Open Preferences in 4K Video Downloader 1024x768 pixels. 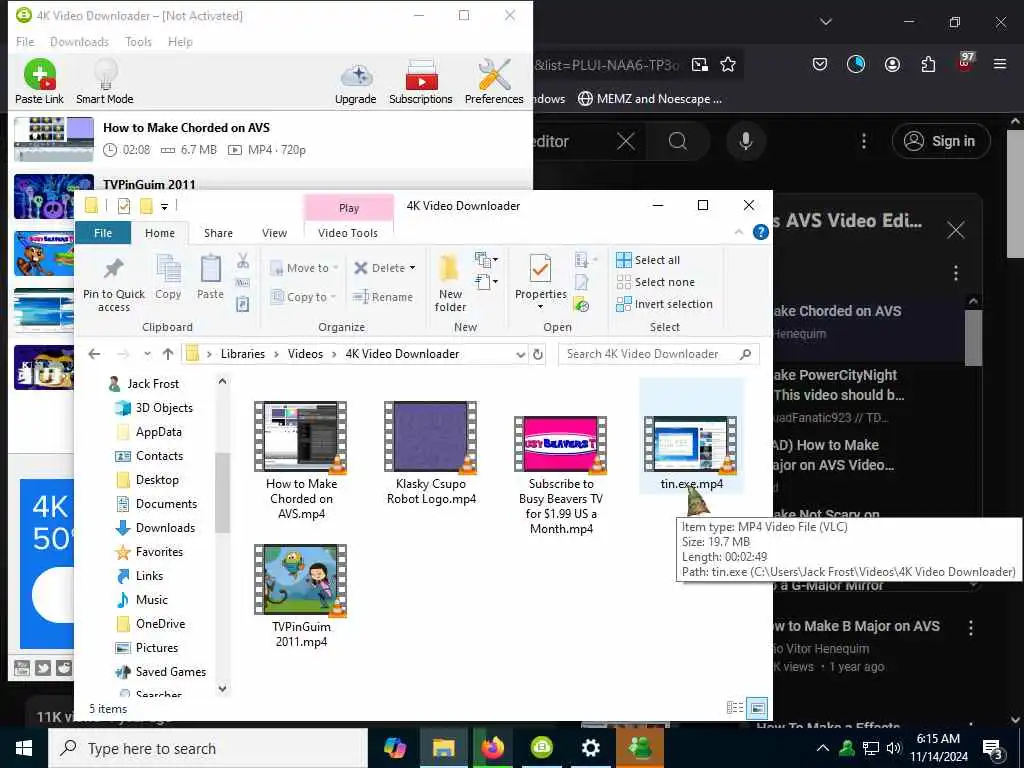[494, 82]
